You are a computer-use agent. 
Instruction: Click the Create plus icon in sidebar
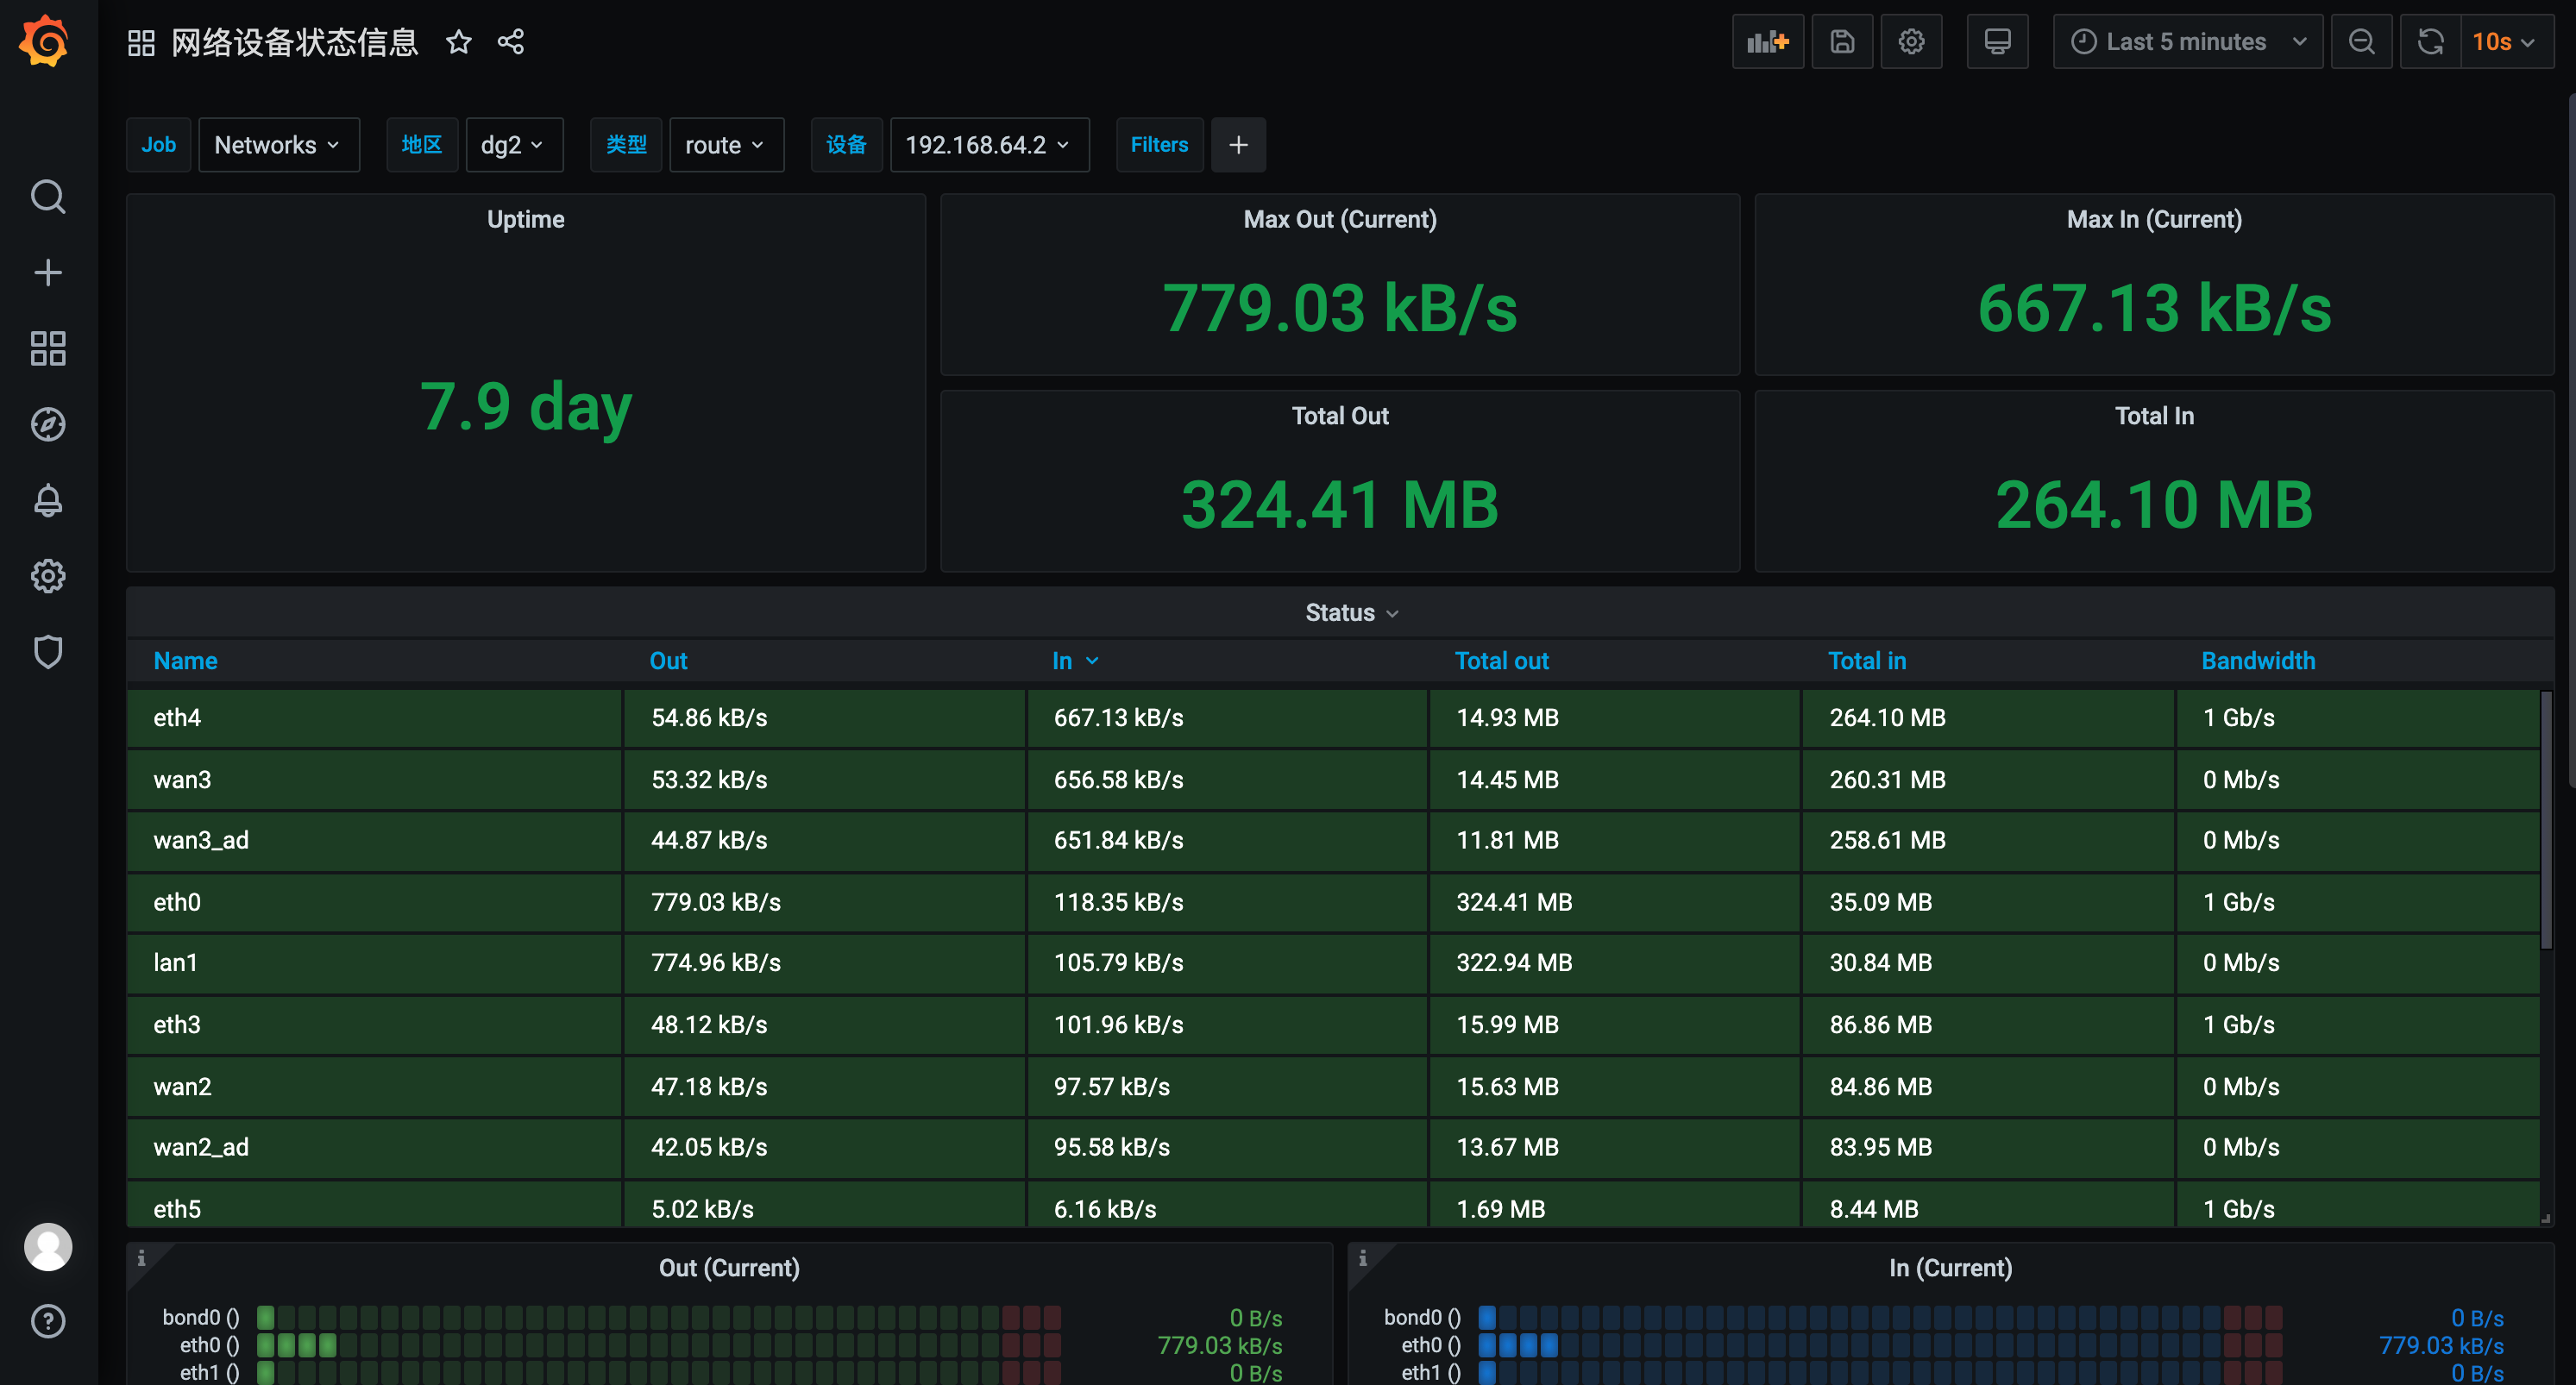48,273
